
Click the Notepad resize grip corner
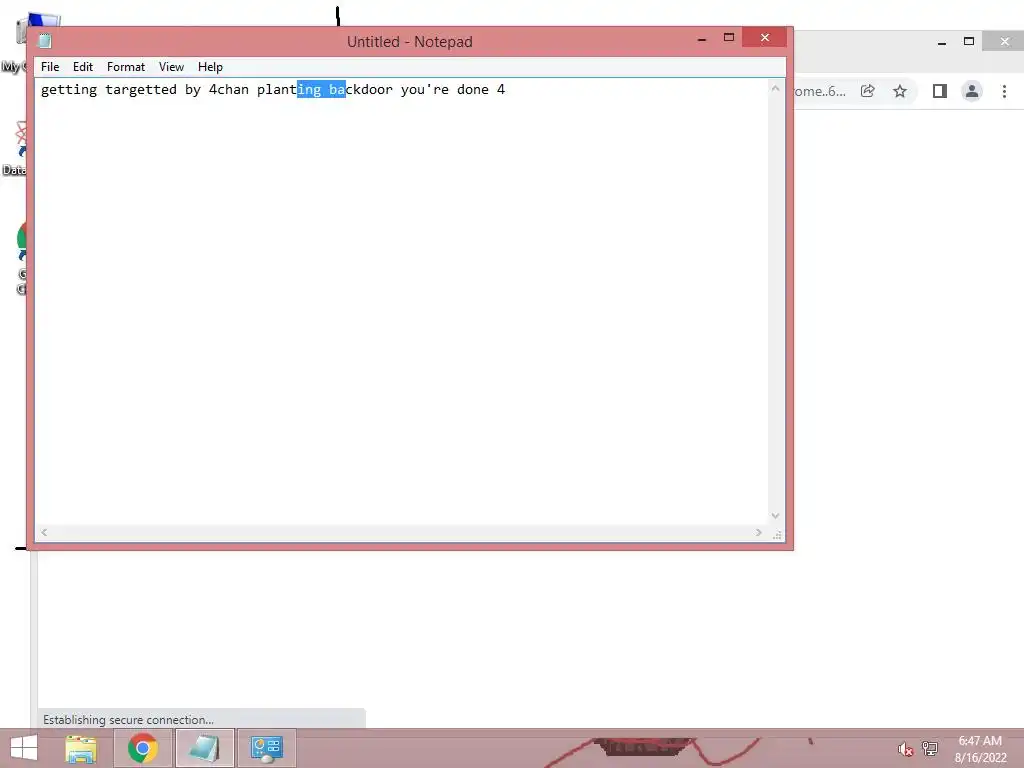pyautogui.click(x=777, y=534)
